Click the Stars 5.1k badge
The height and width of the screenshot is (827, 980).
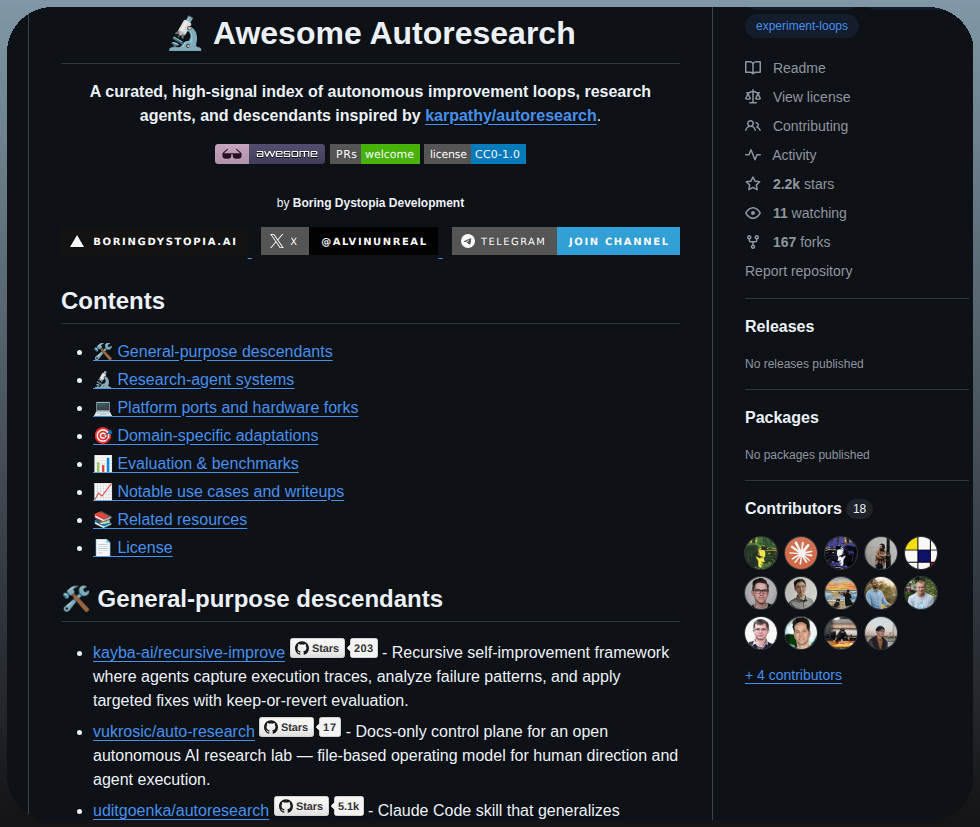[319, 806]
